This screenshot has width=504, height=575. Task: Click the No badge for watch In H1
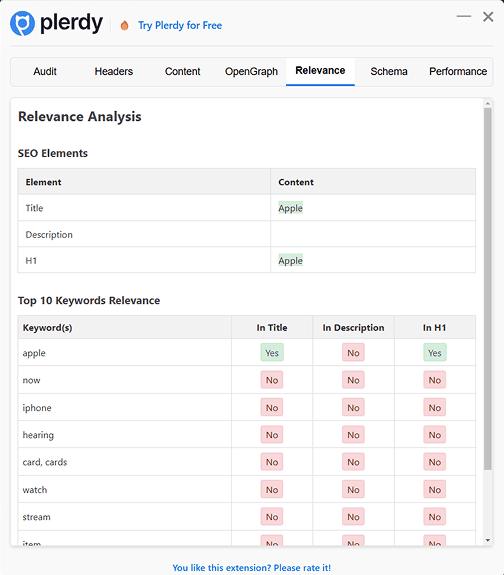tap(435, 490)
